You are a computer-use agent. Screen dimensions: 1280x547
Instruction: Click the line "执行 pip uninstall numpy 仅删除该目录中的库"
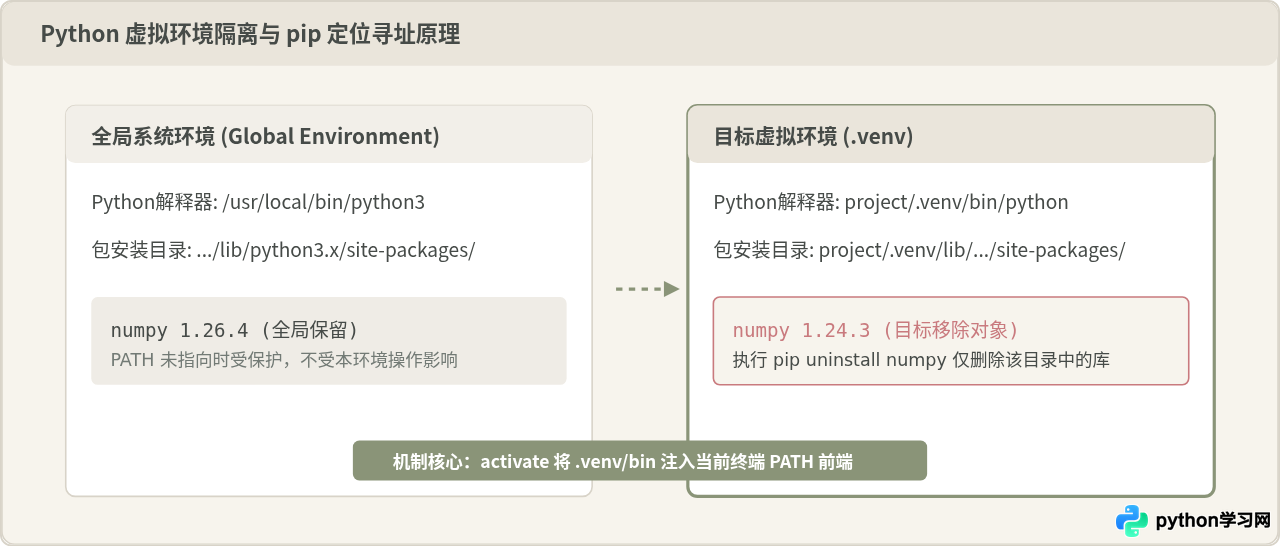point(921,360)
